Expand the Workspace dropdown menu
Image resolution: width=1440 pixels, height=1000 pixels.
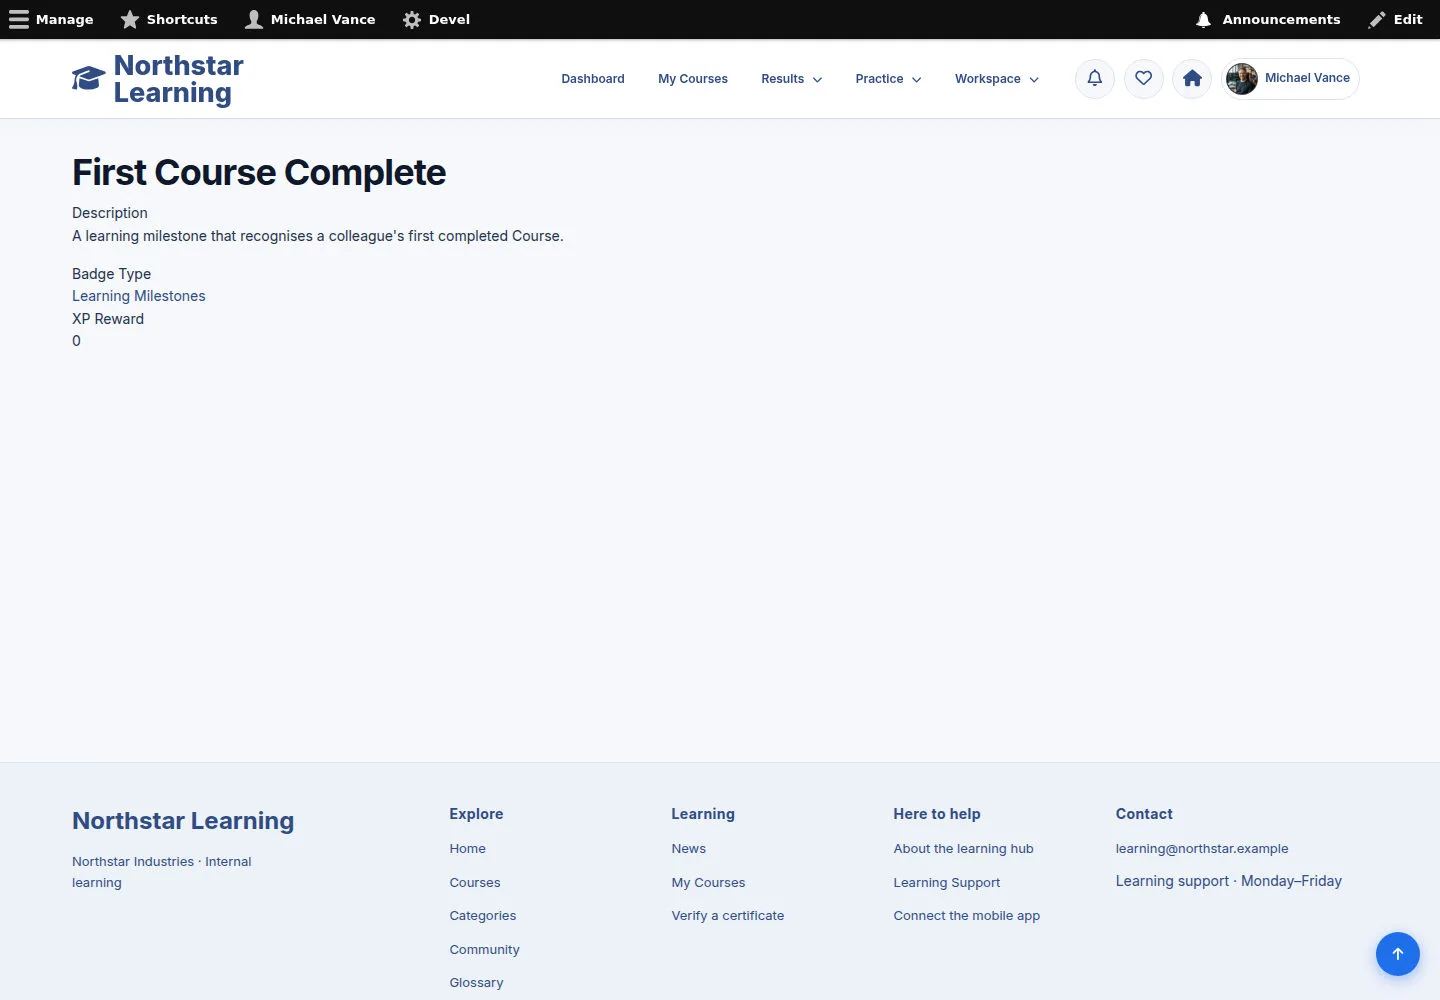coord(997,79)
